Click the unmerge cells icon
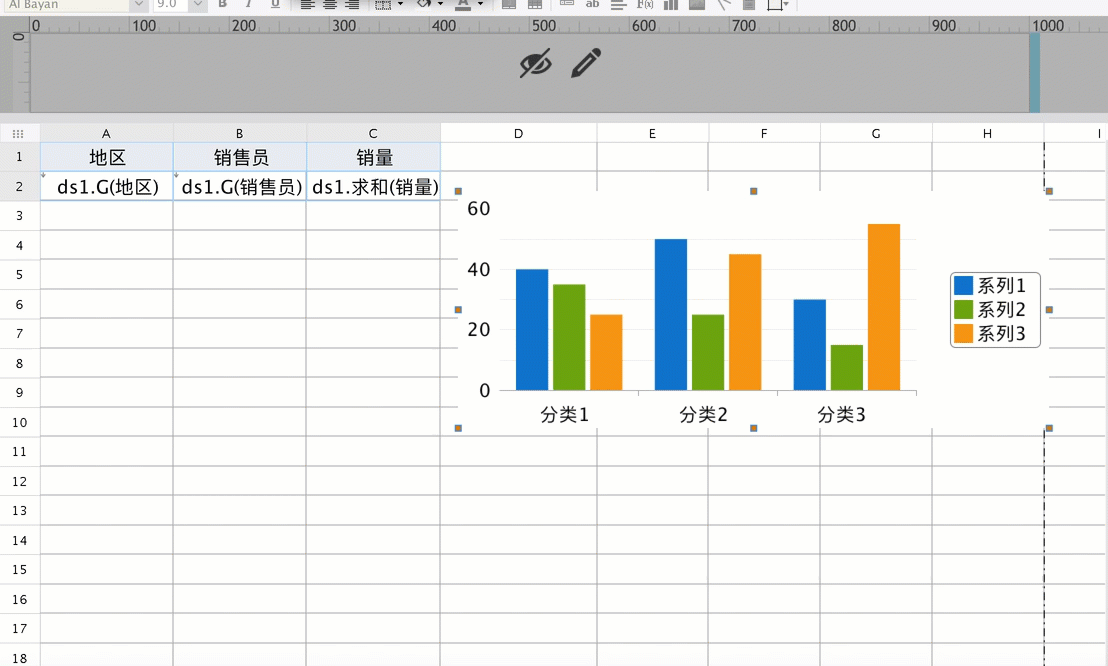Viewport: 1108px width, 666px height. point(535,4)
